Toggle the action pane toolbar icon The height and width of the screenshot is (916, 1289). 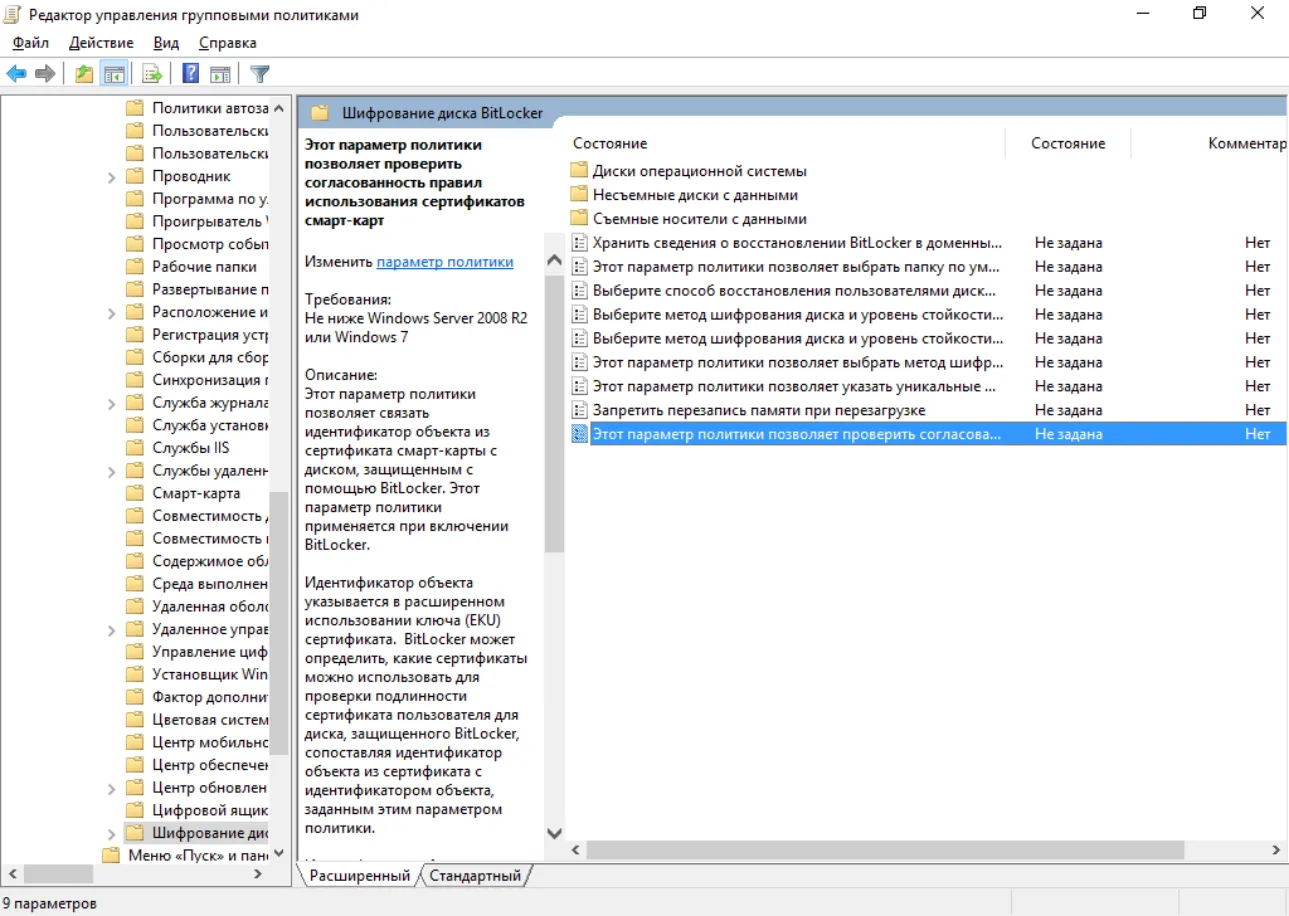[x=220, y=74]
